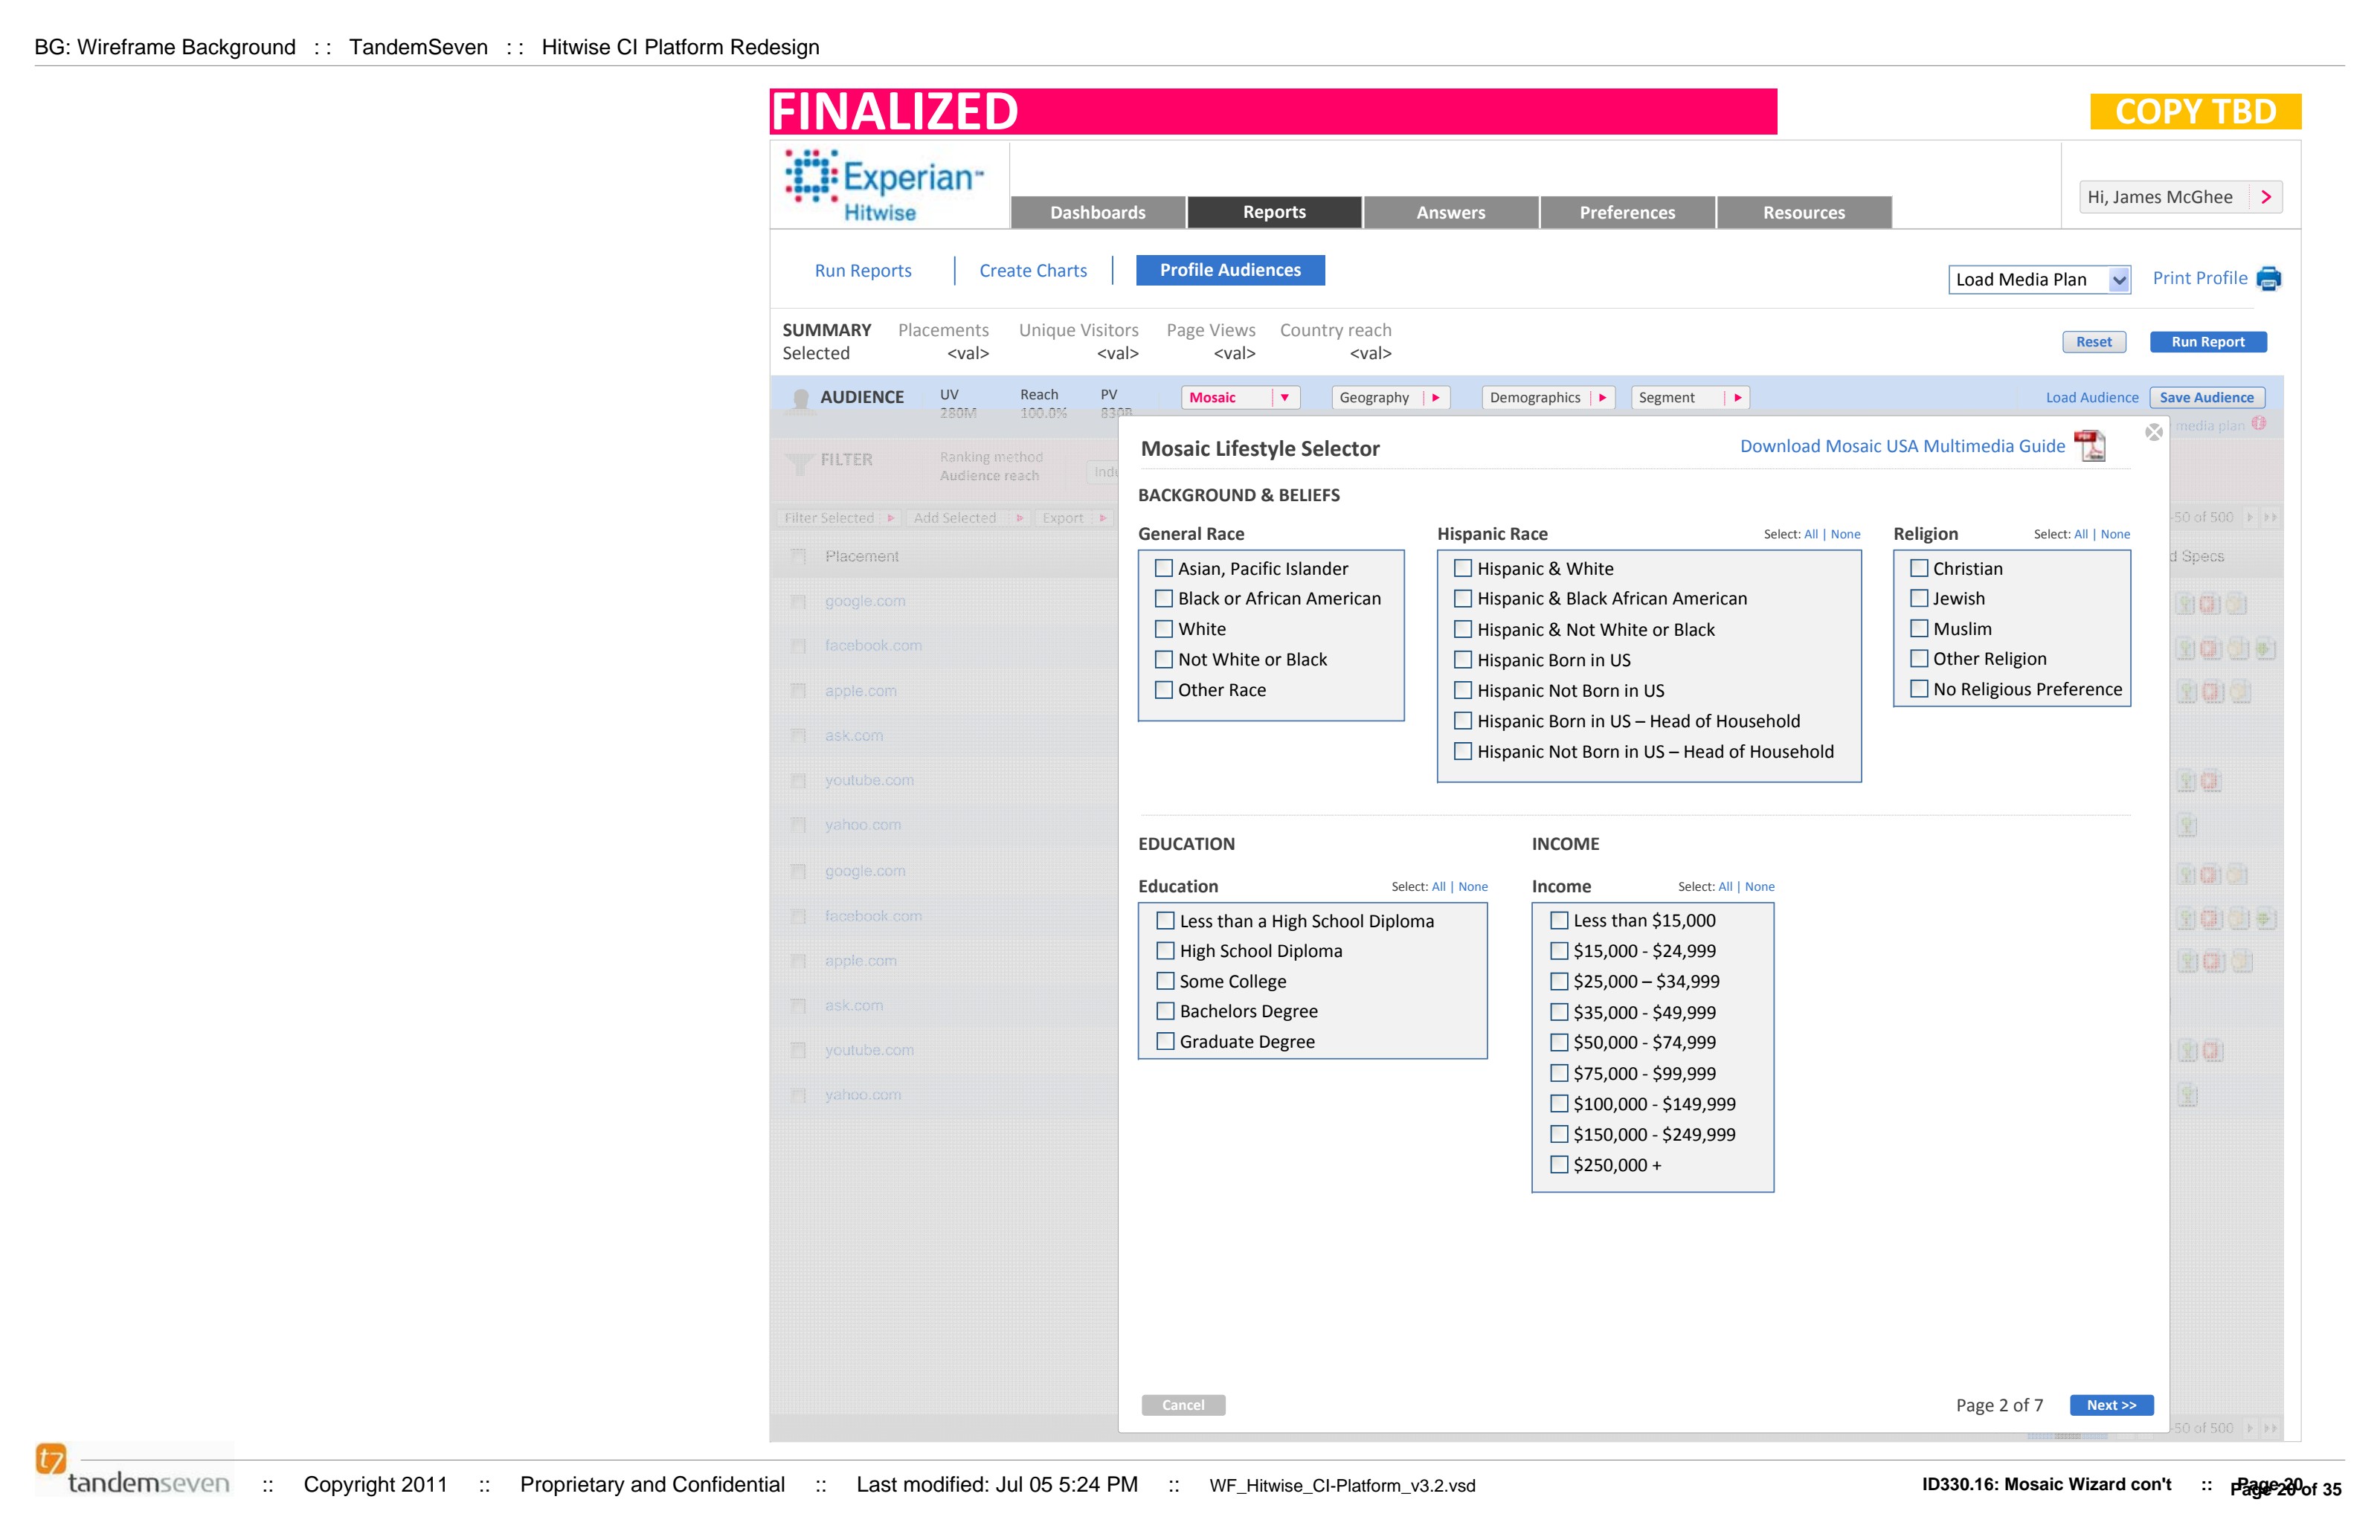Tick Less than $15,000 income

coord(1559,920)
